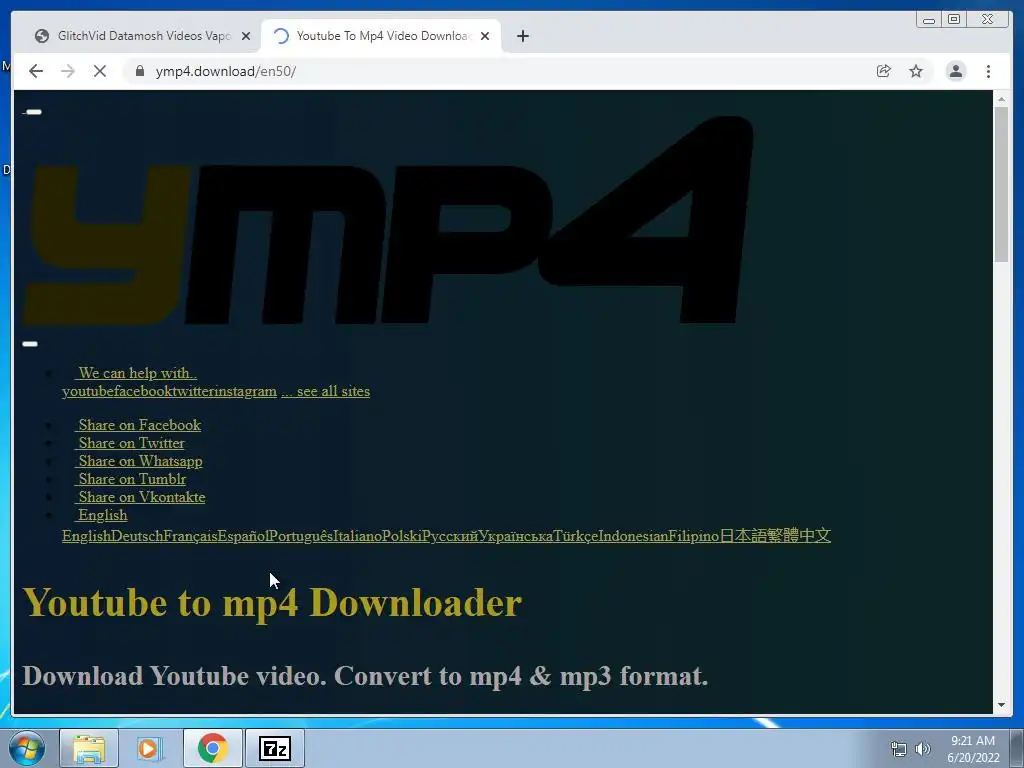Screen dimensions: 1024x768
Task: Click the disabled forward navigation arrow
Action: click(68, 71)
